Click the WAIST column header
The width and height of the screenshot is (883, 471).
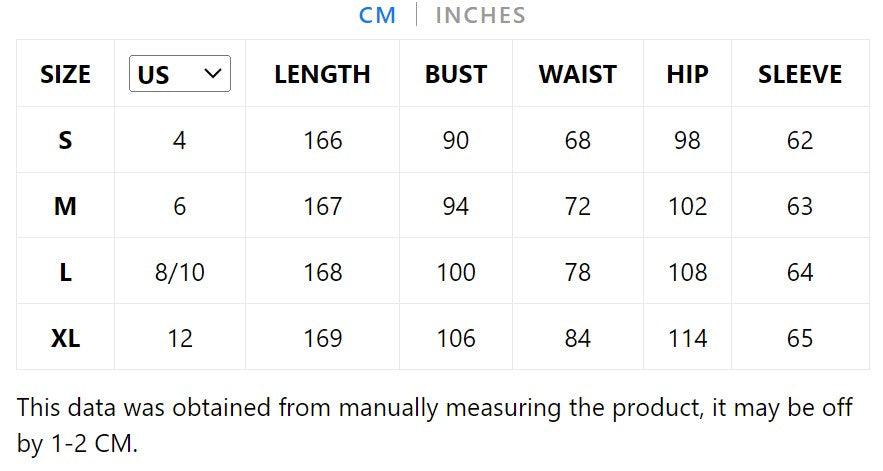pyautogui.click(x=577, y=74)
